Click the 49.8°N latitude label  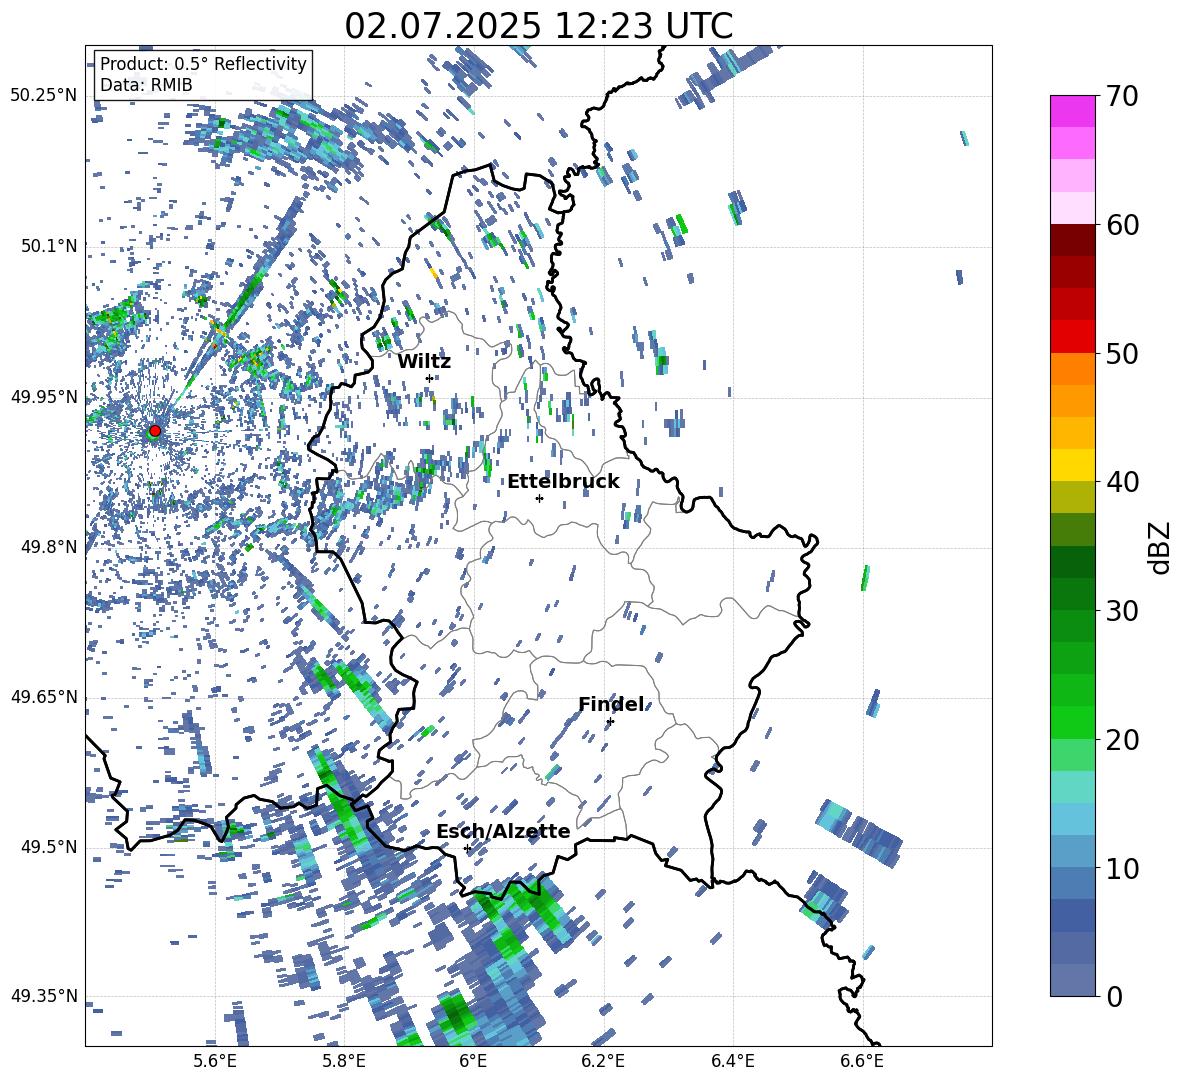click(x=50, y=547)
